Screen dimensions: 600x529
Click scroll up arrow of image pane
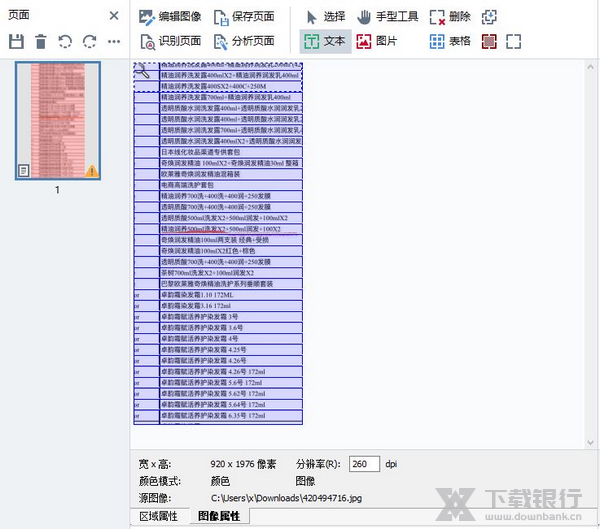[x=590, y=67]
